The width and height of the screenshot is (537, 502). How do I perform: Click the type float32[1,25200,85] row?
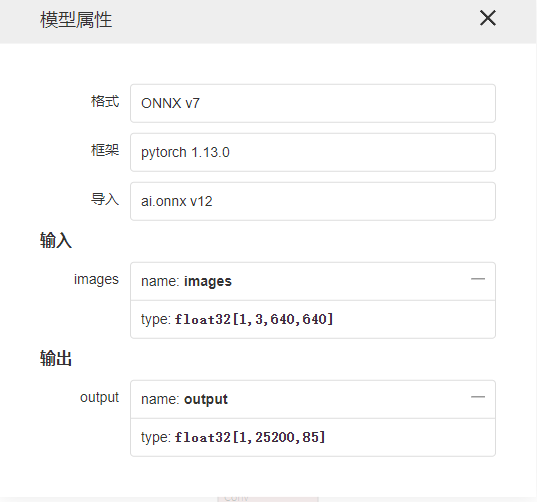(313, 437)
